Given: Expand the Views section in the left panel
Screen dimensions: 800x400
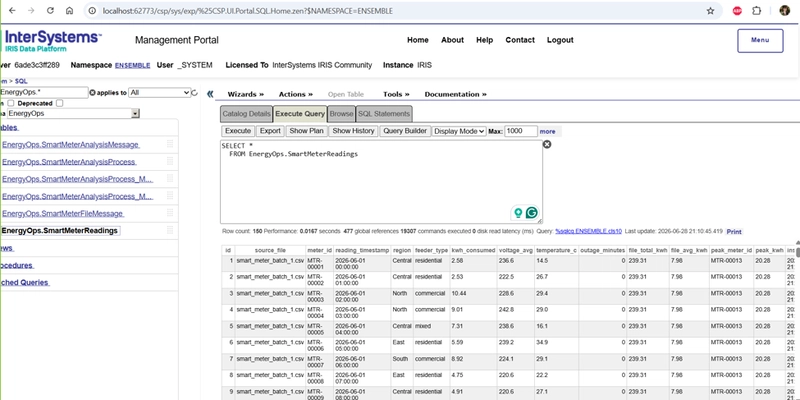Looking at the screenshot, I should coord(7,248).
